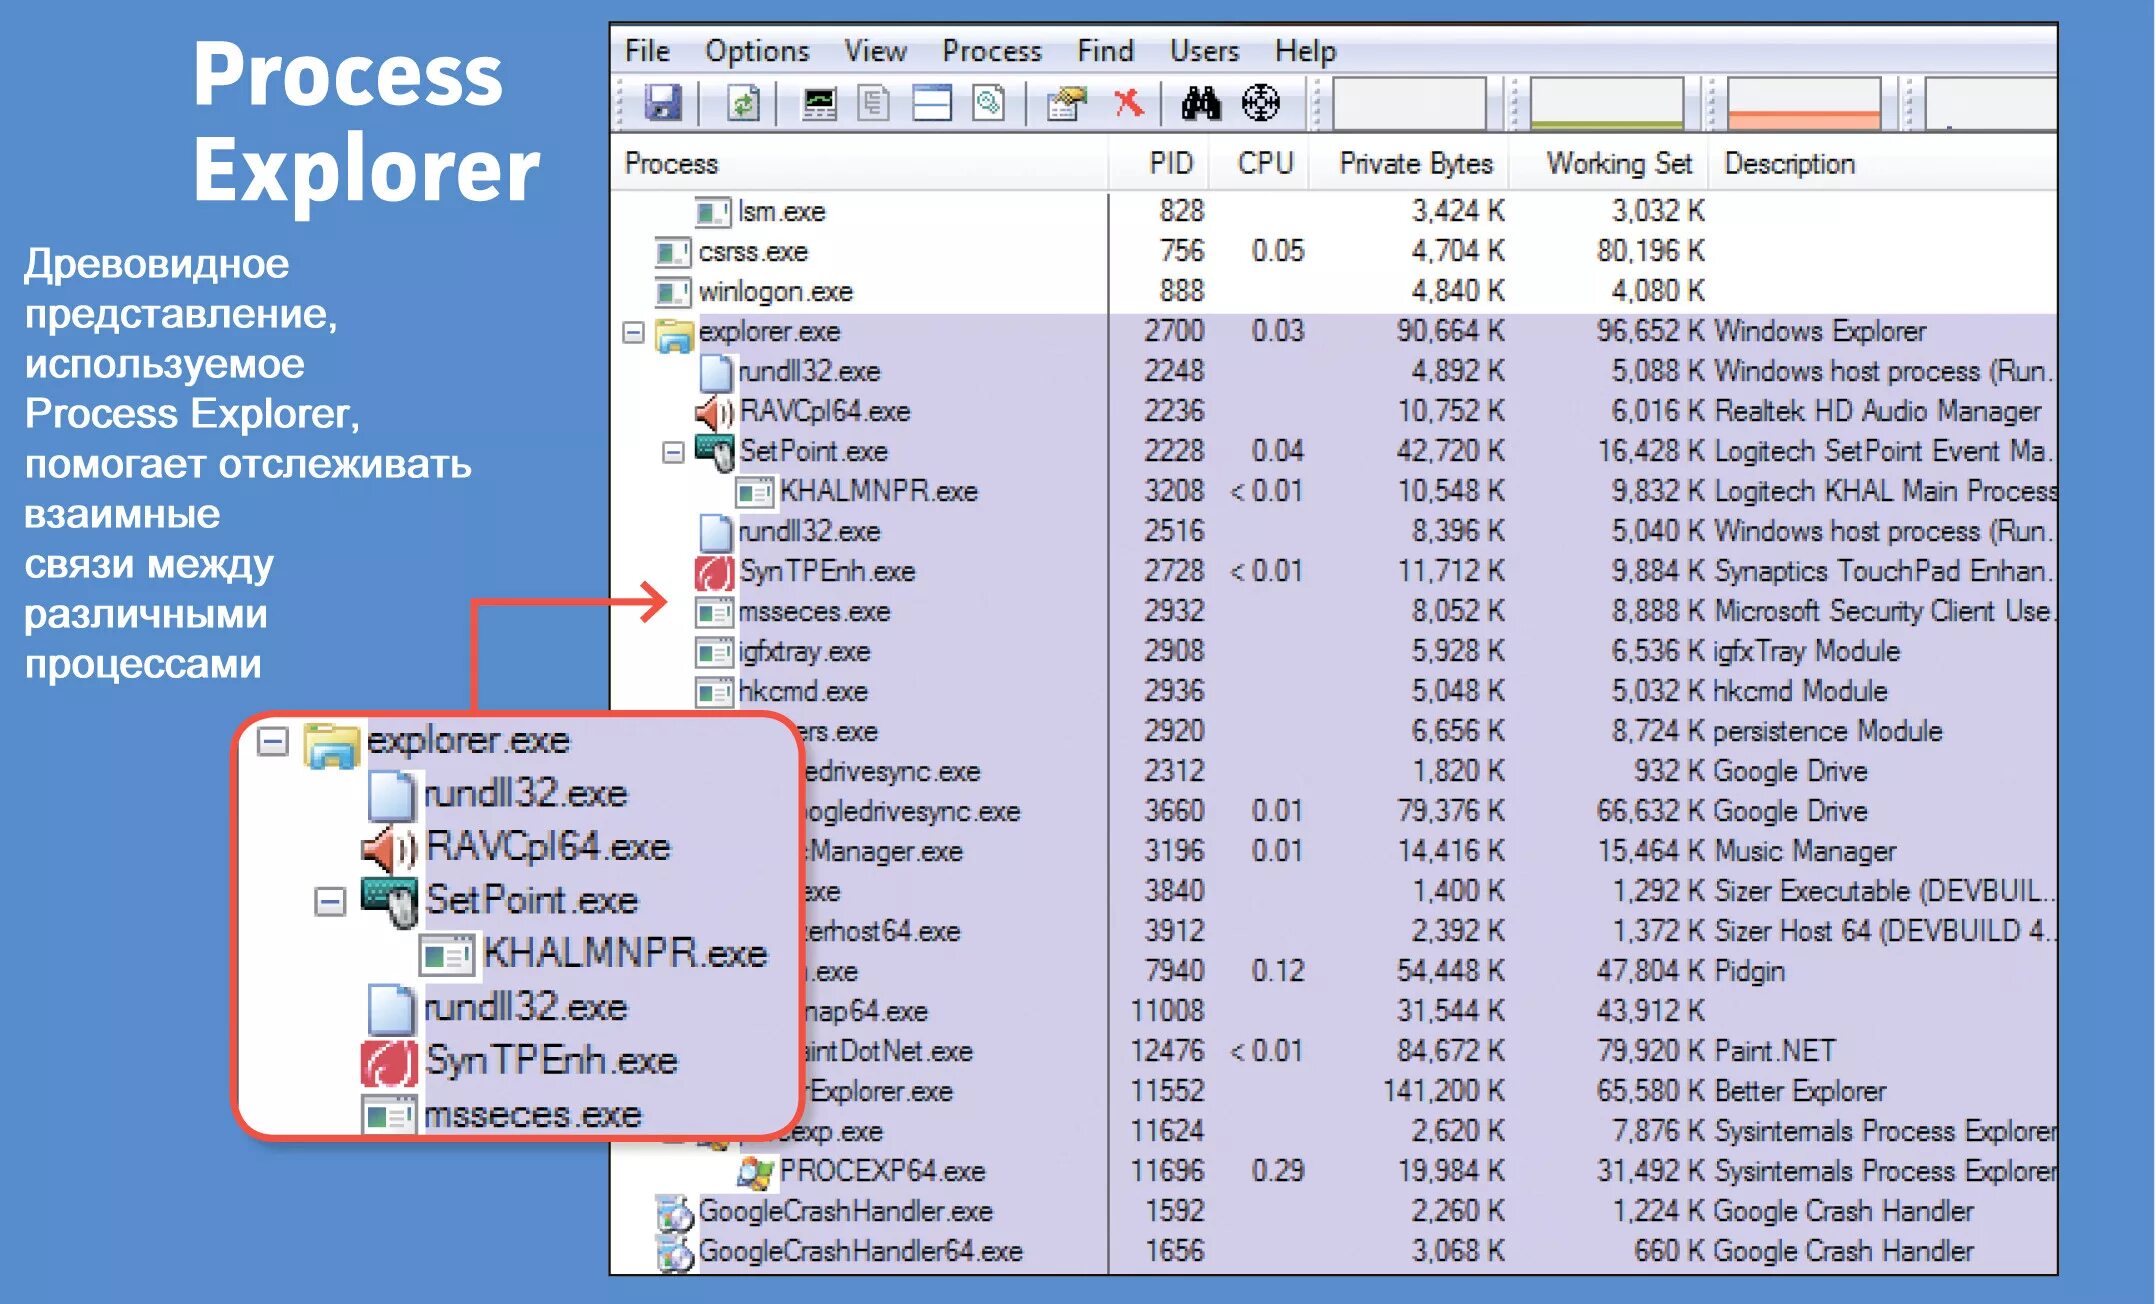Open the Find menu
The width and height of the screenshot is (2156, 1304).
1105,51
